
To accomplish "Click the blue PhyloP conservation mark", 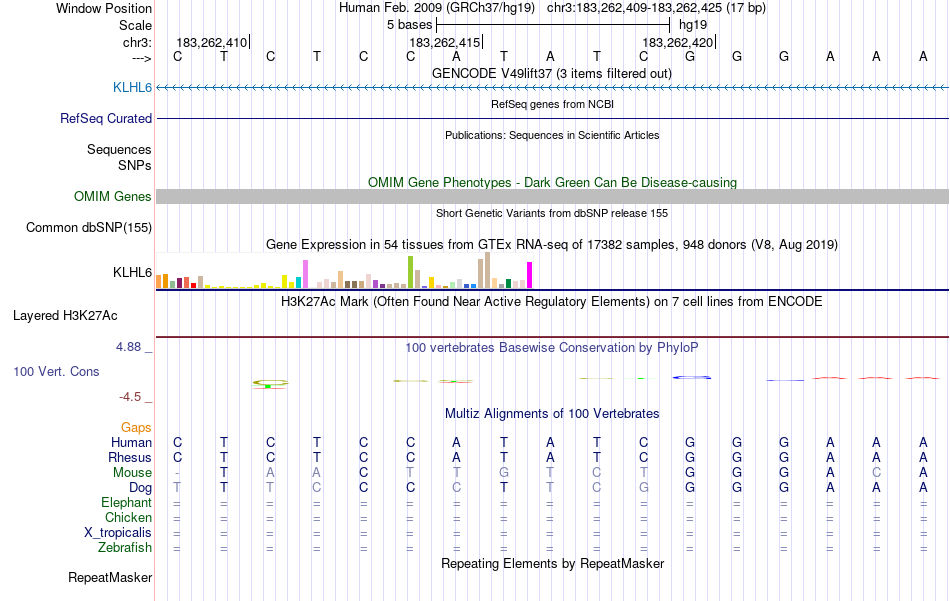I will click(691, 377).
